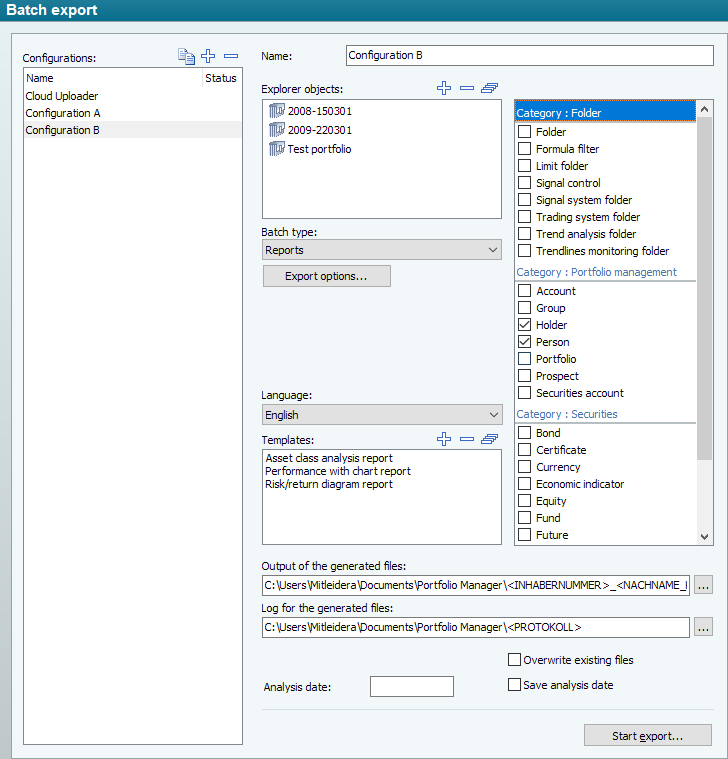Image resolution: width=728 pixels, height=759 pixels.
Task: Remove explorer object using minus icon
Action: pos(466,89)
